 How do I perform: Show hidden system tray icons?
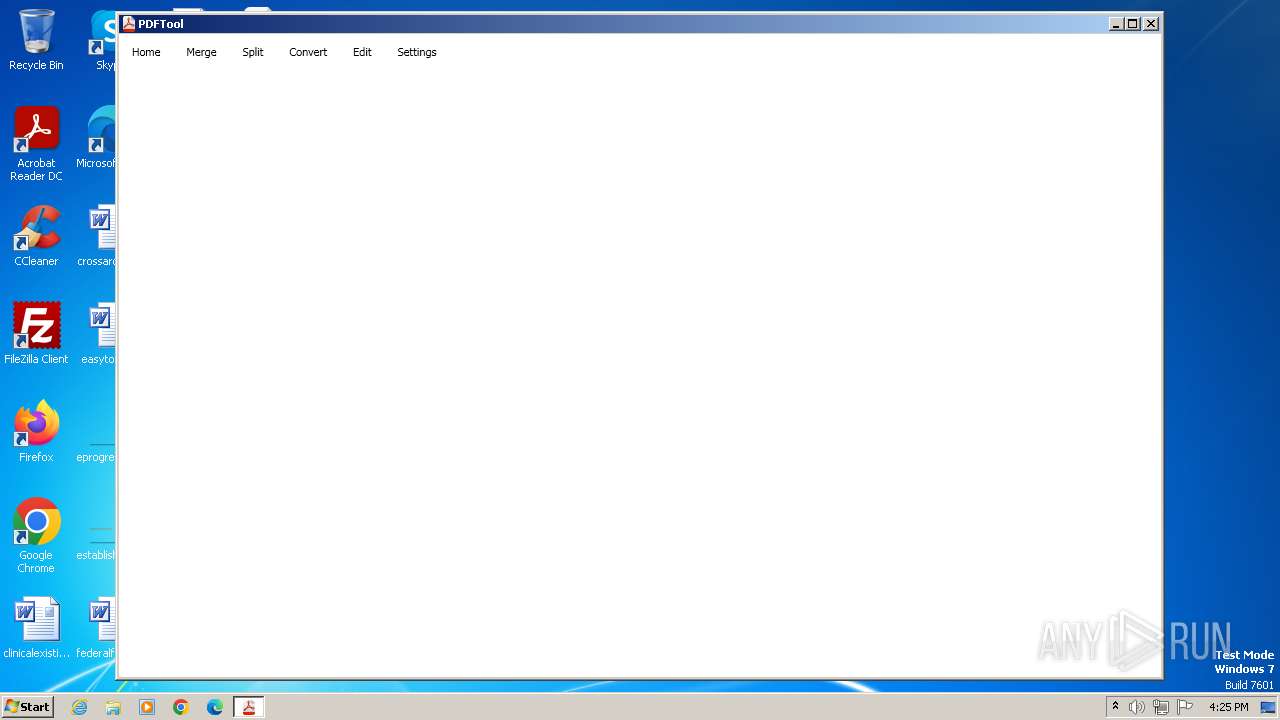[x=1115, y=707]
